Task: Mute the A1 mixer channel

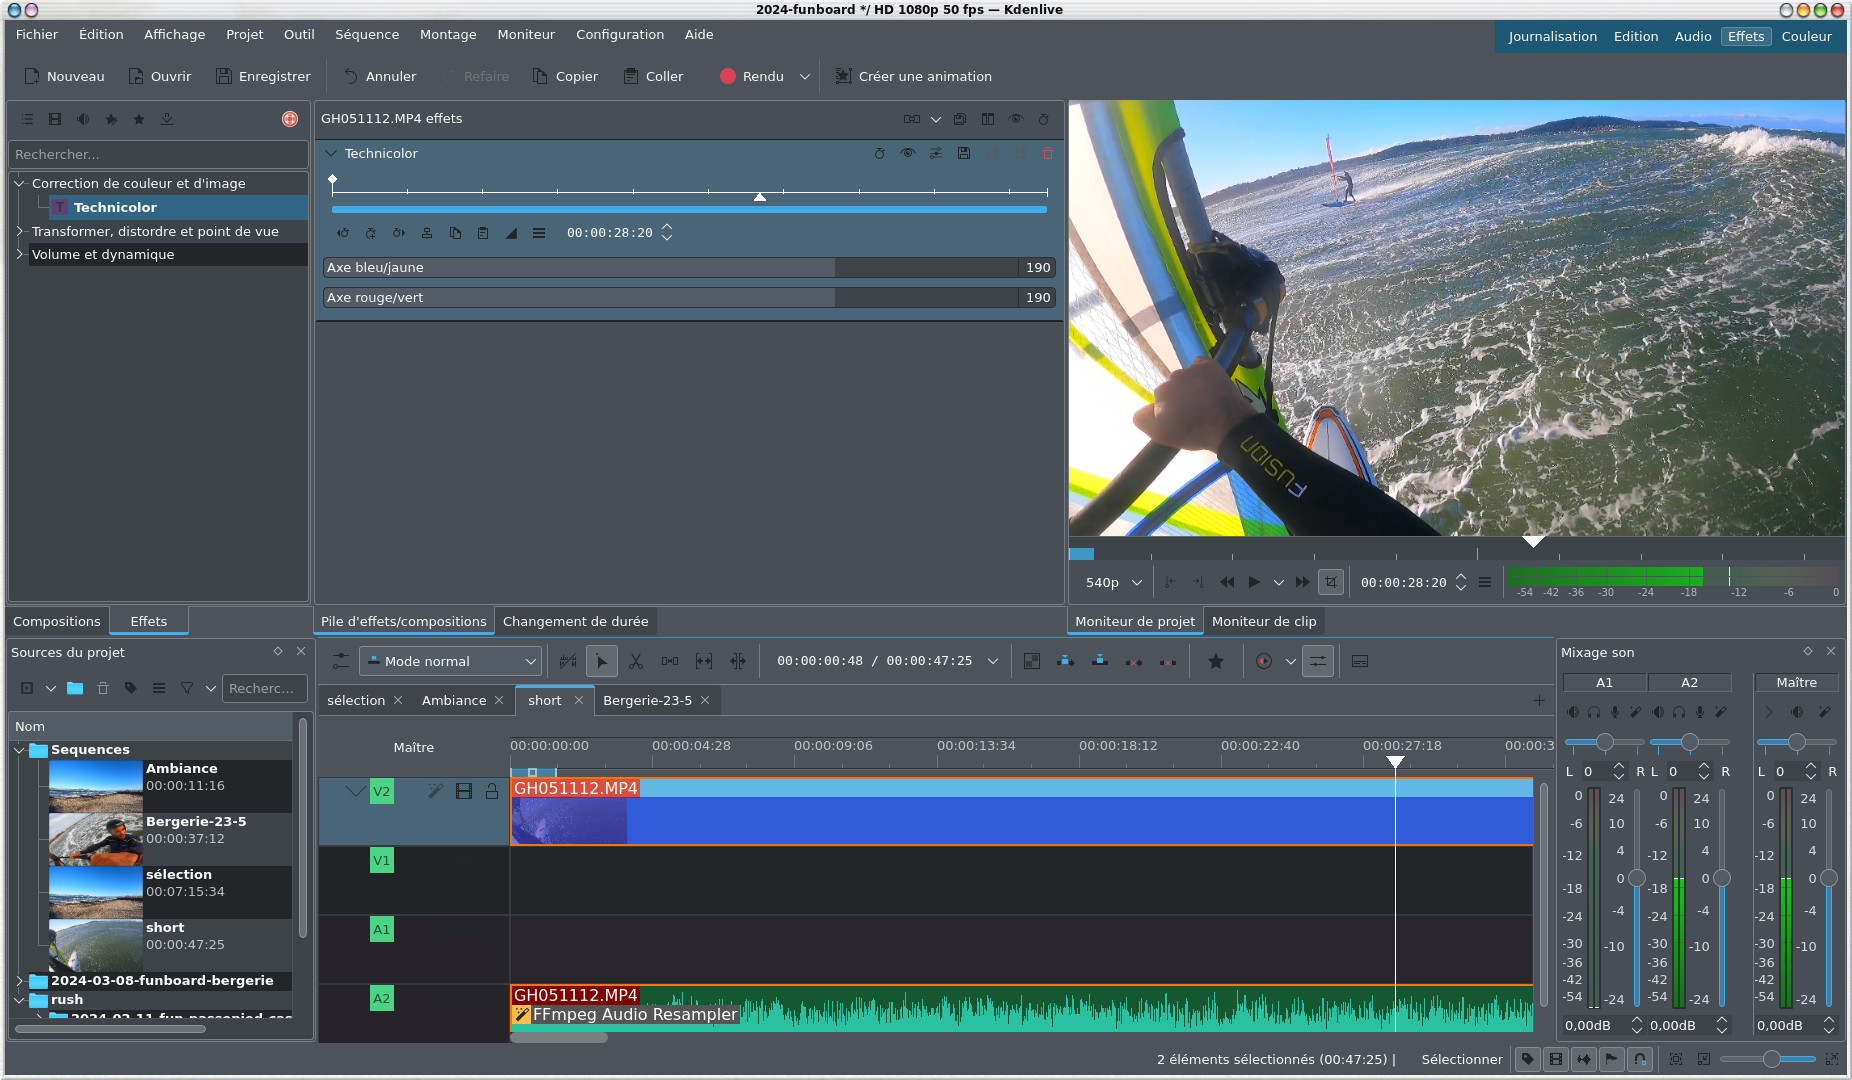Action: pyautogui.click(x=1573, y=712)
